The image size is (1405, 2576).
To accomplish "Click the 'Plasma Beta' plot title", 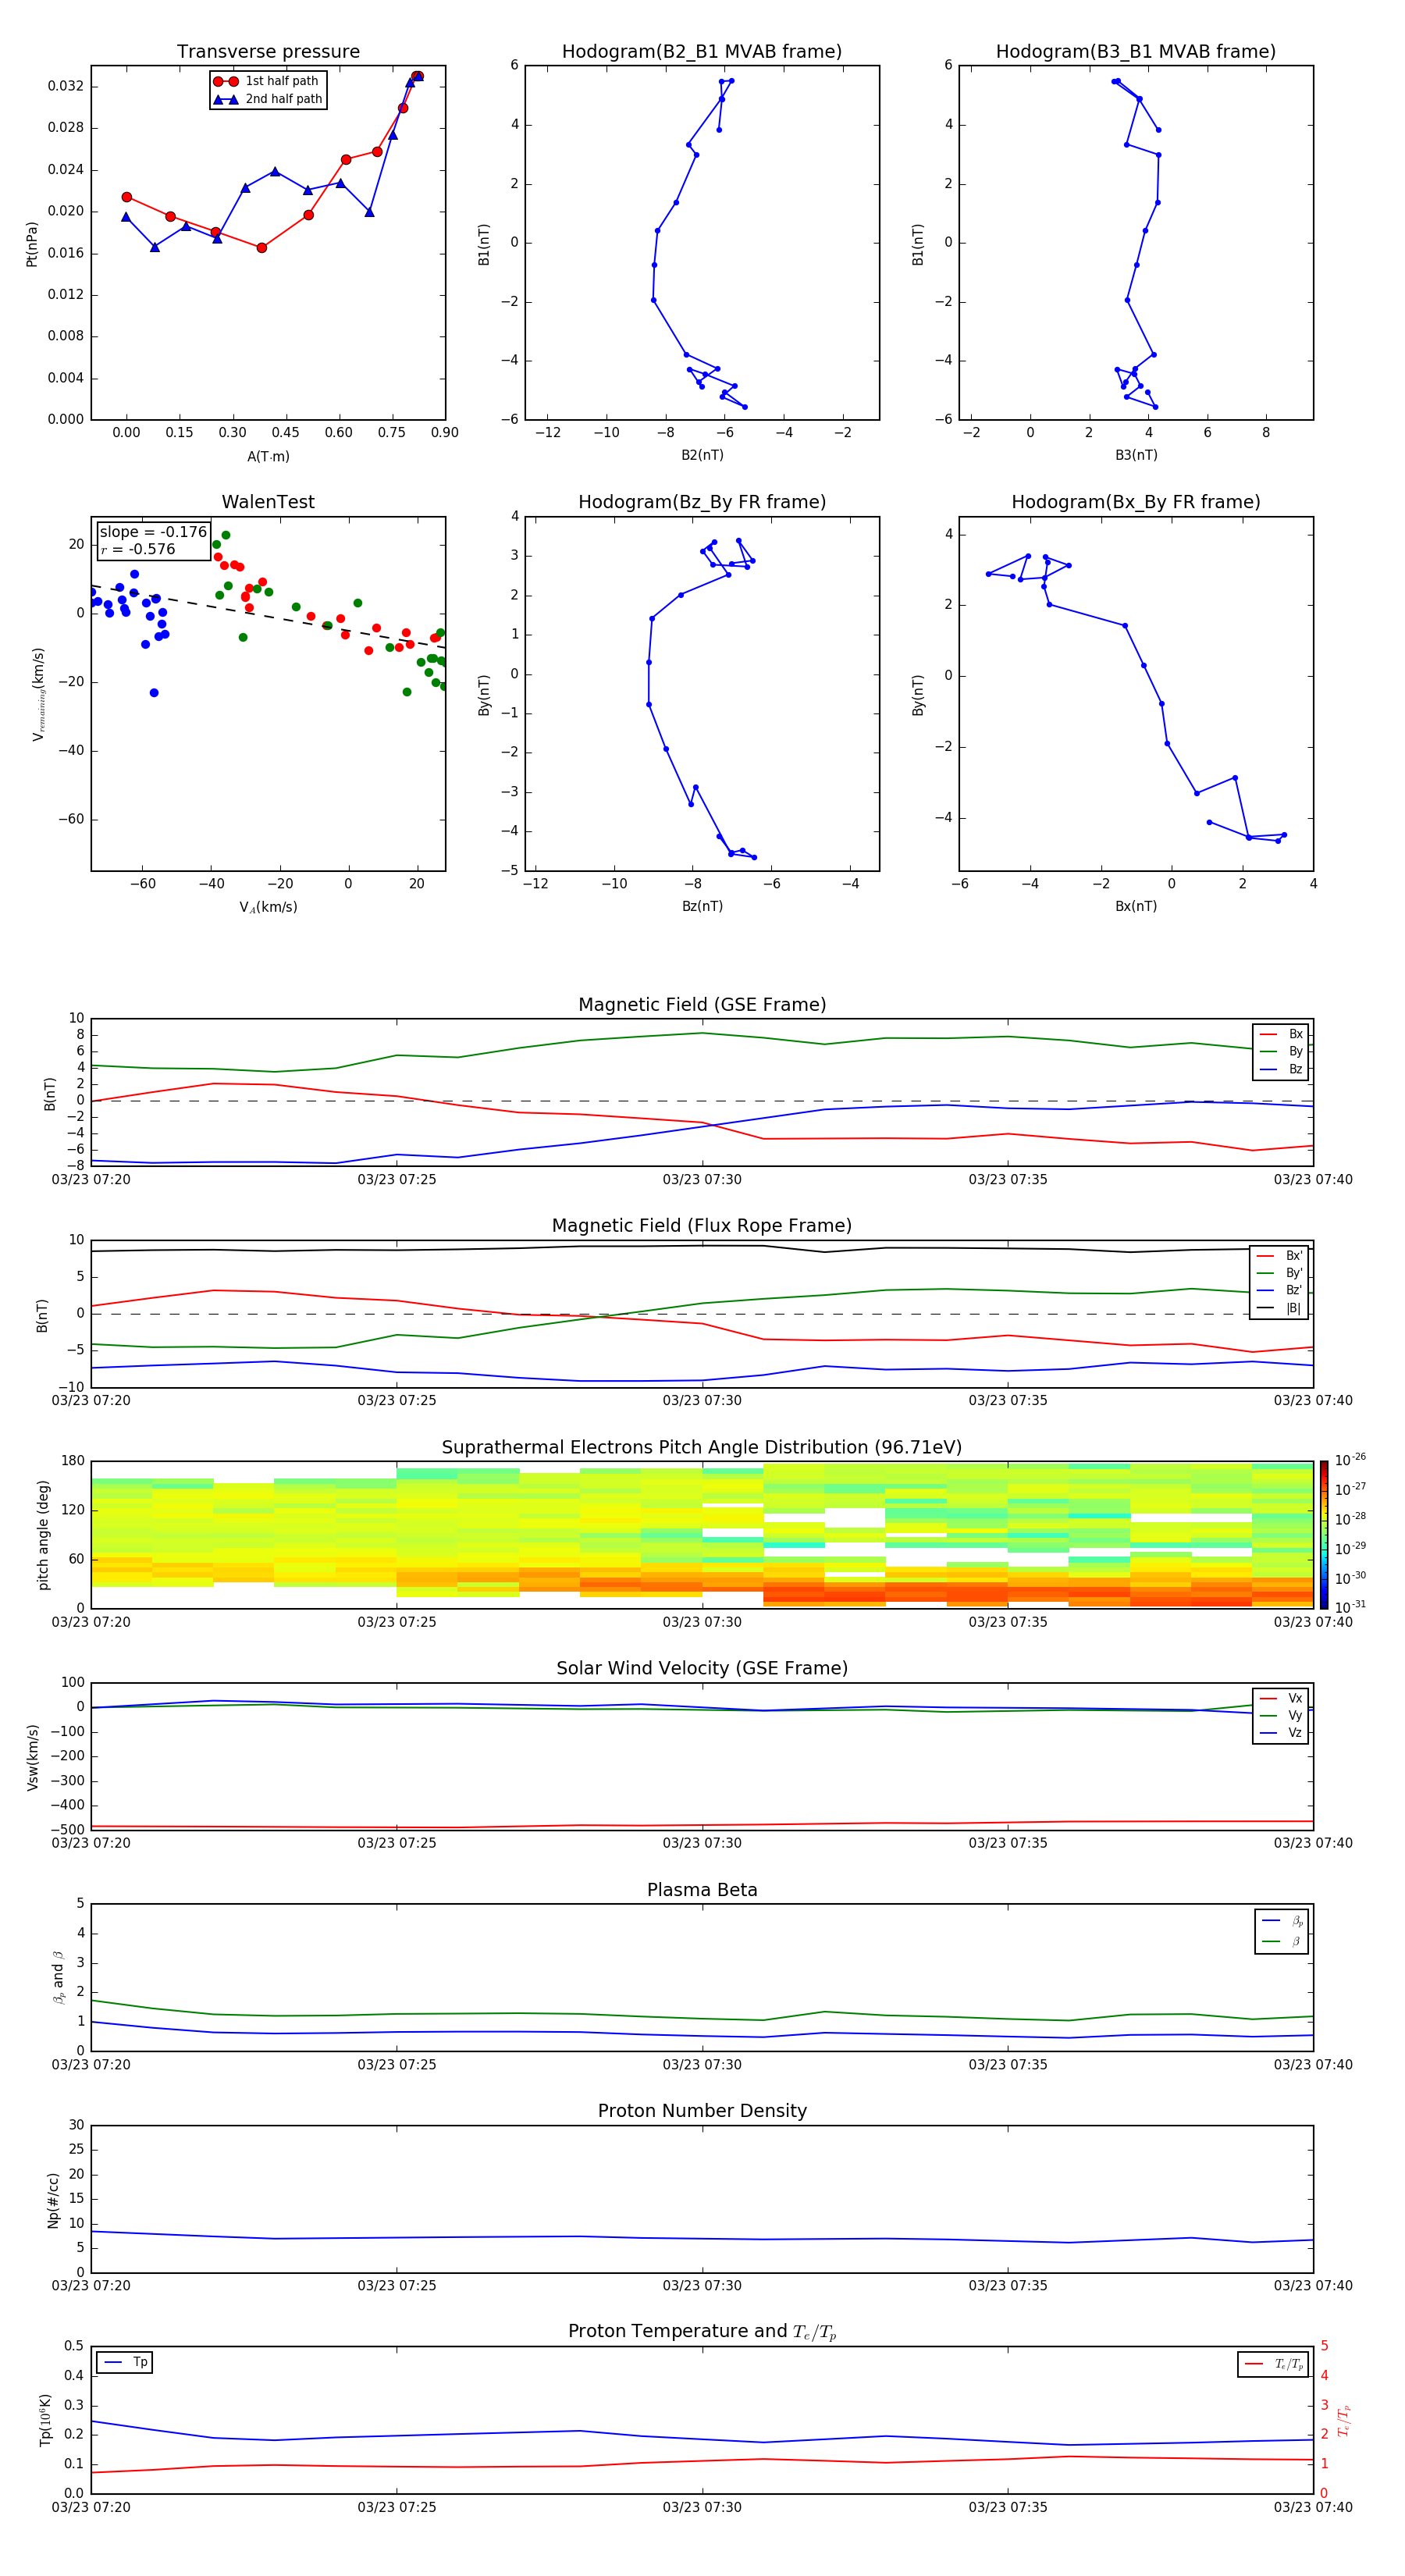I will pos(701,1890).
